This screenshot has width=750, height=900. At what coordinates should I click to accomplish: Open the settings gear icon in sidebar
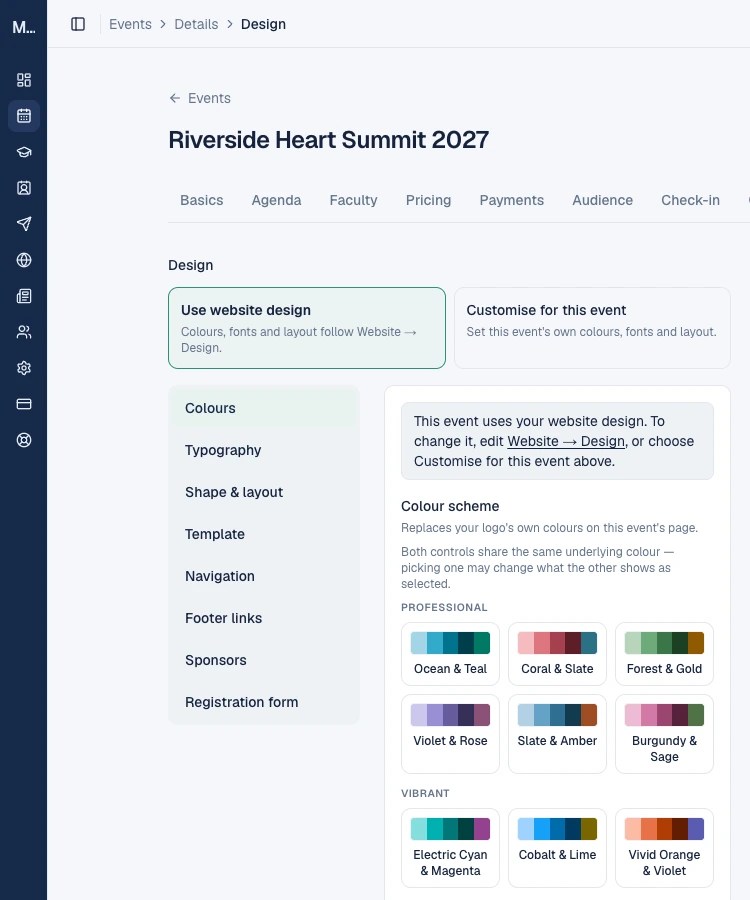click(24, 368)
